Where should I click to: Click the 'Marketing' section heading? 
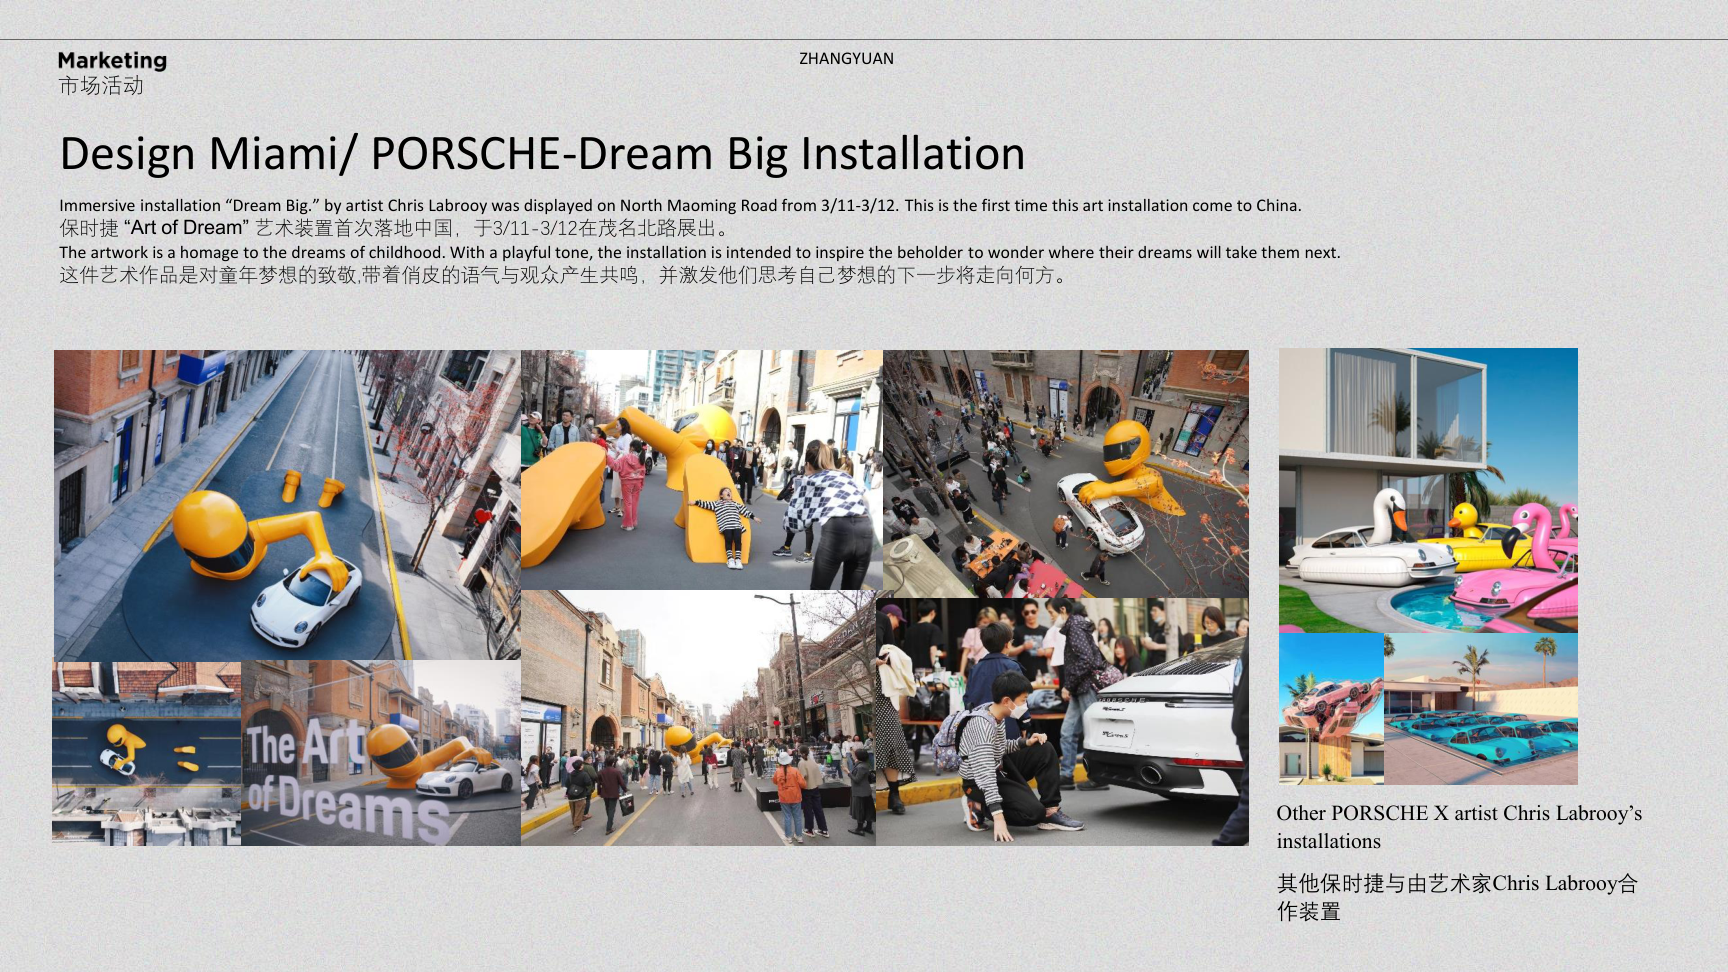tap(112, 61)
